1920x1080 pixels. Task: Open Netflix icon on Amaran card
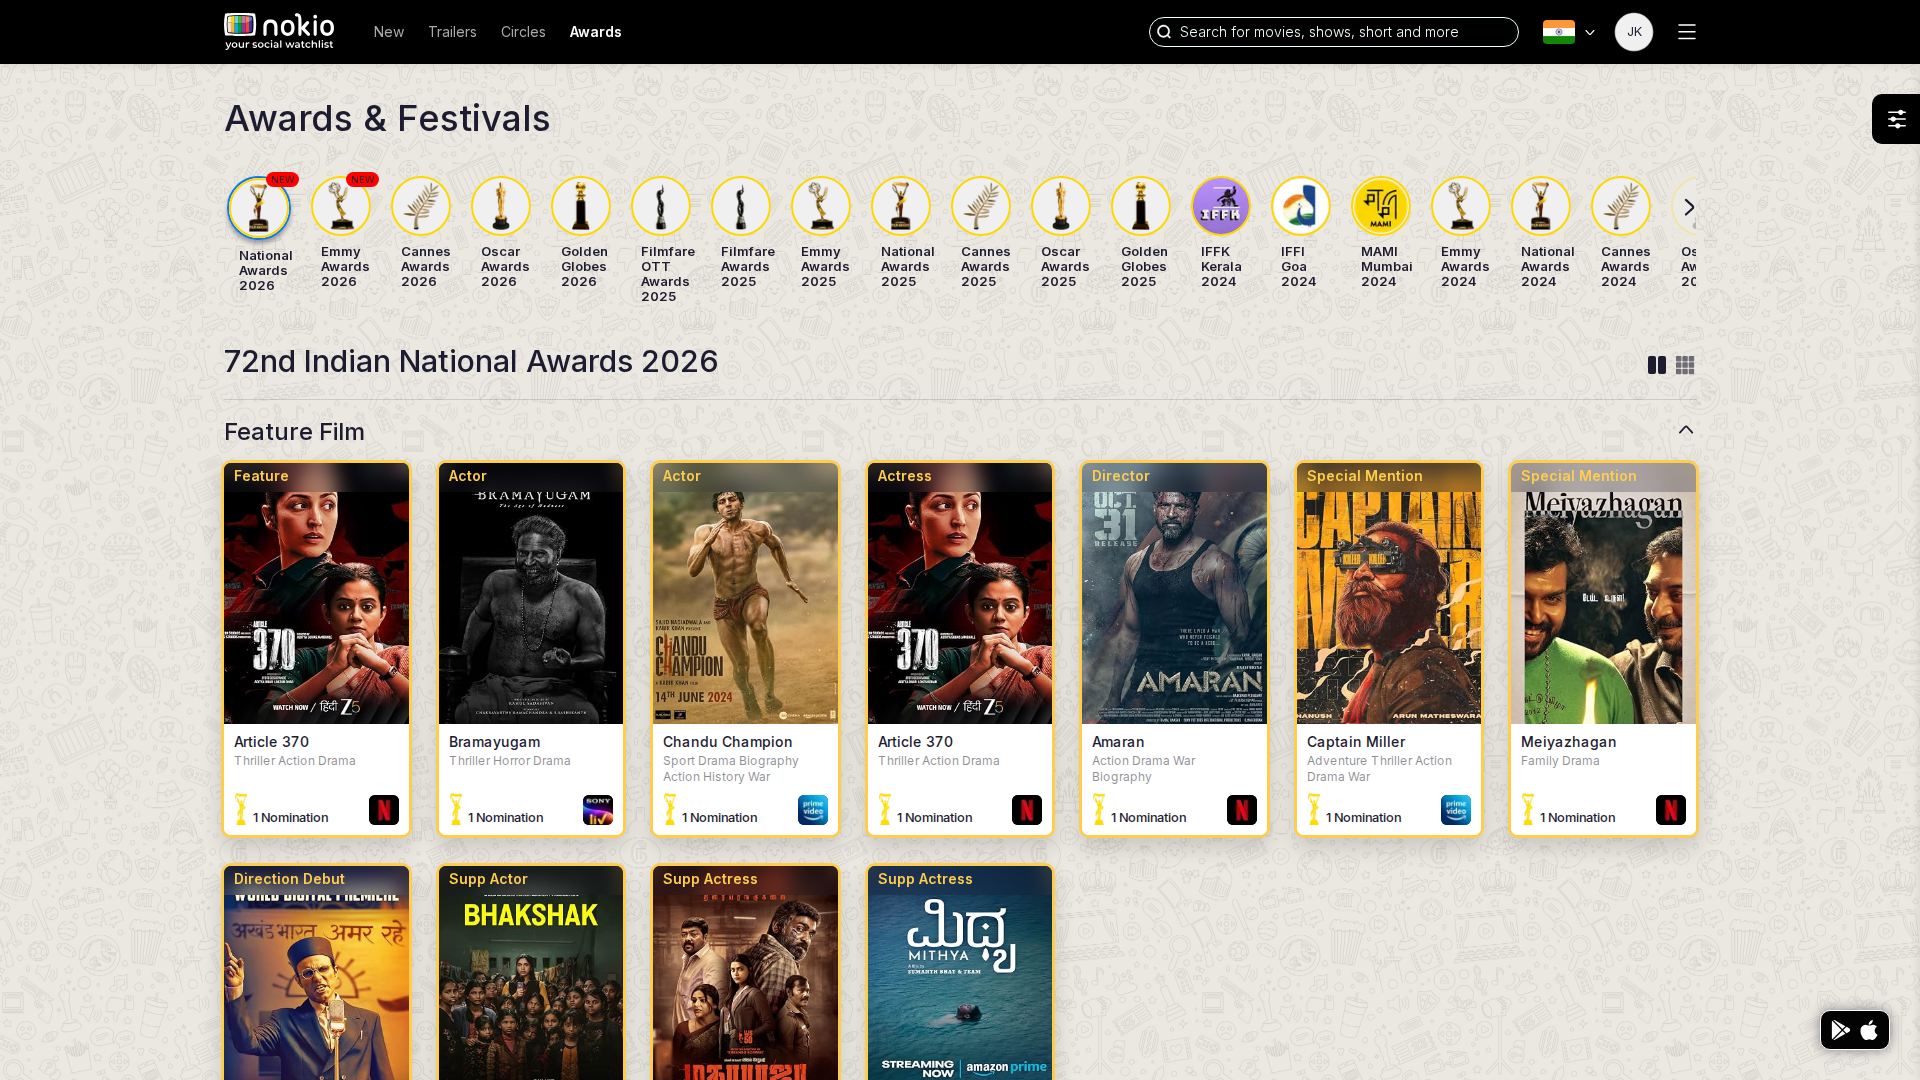coord(1242,810)
